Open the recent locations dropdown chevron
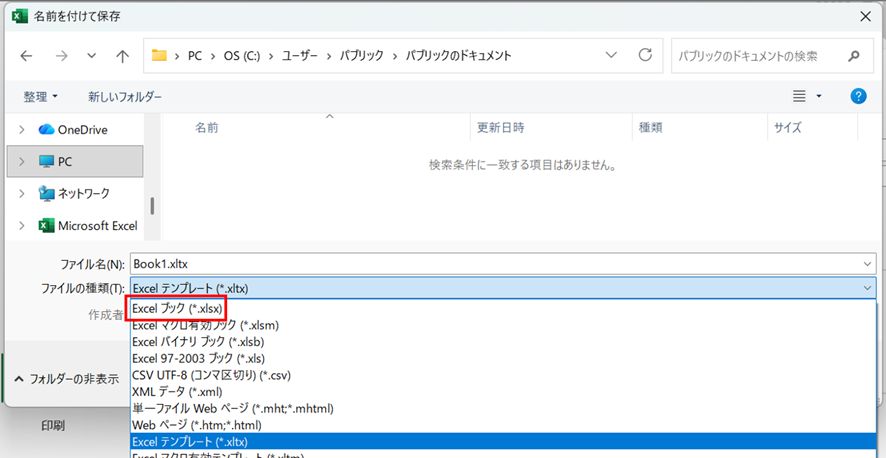886x458 pixels. (92, 56)
